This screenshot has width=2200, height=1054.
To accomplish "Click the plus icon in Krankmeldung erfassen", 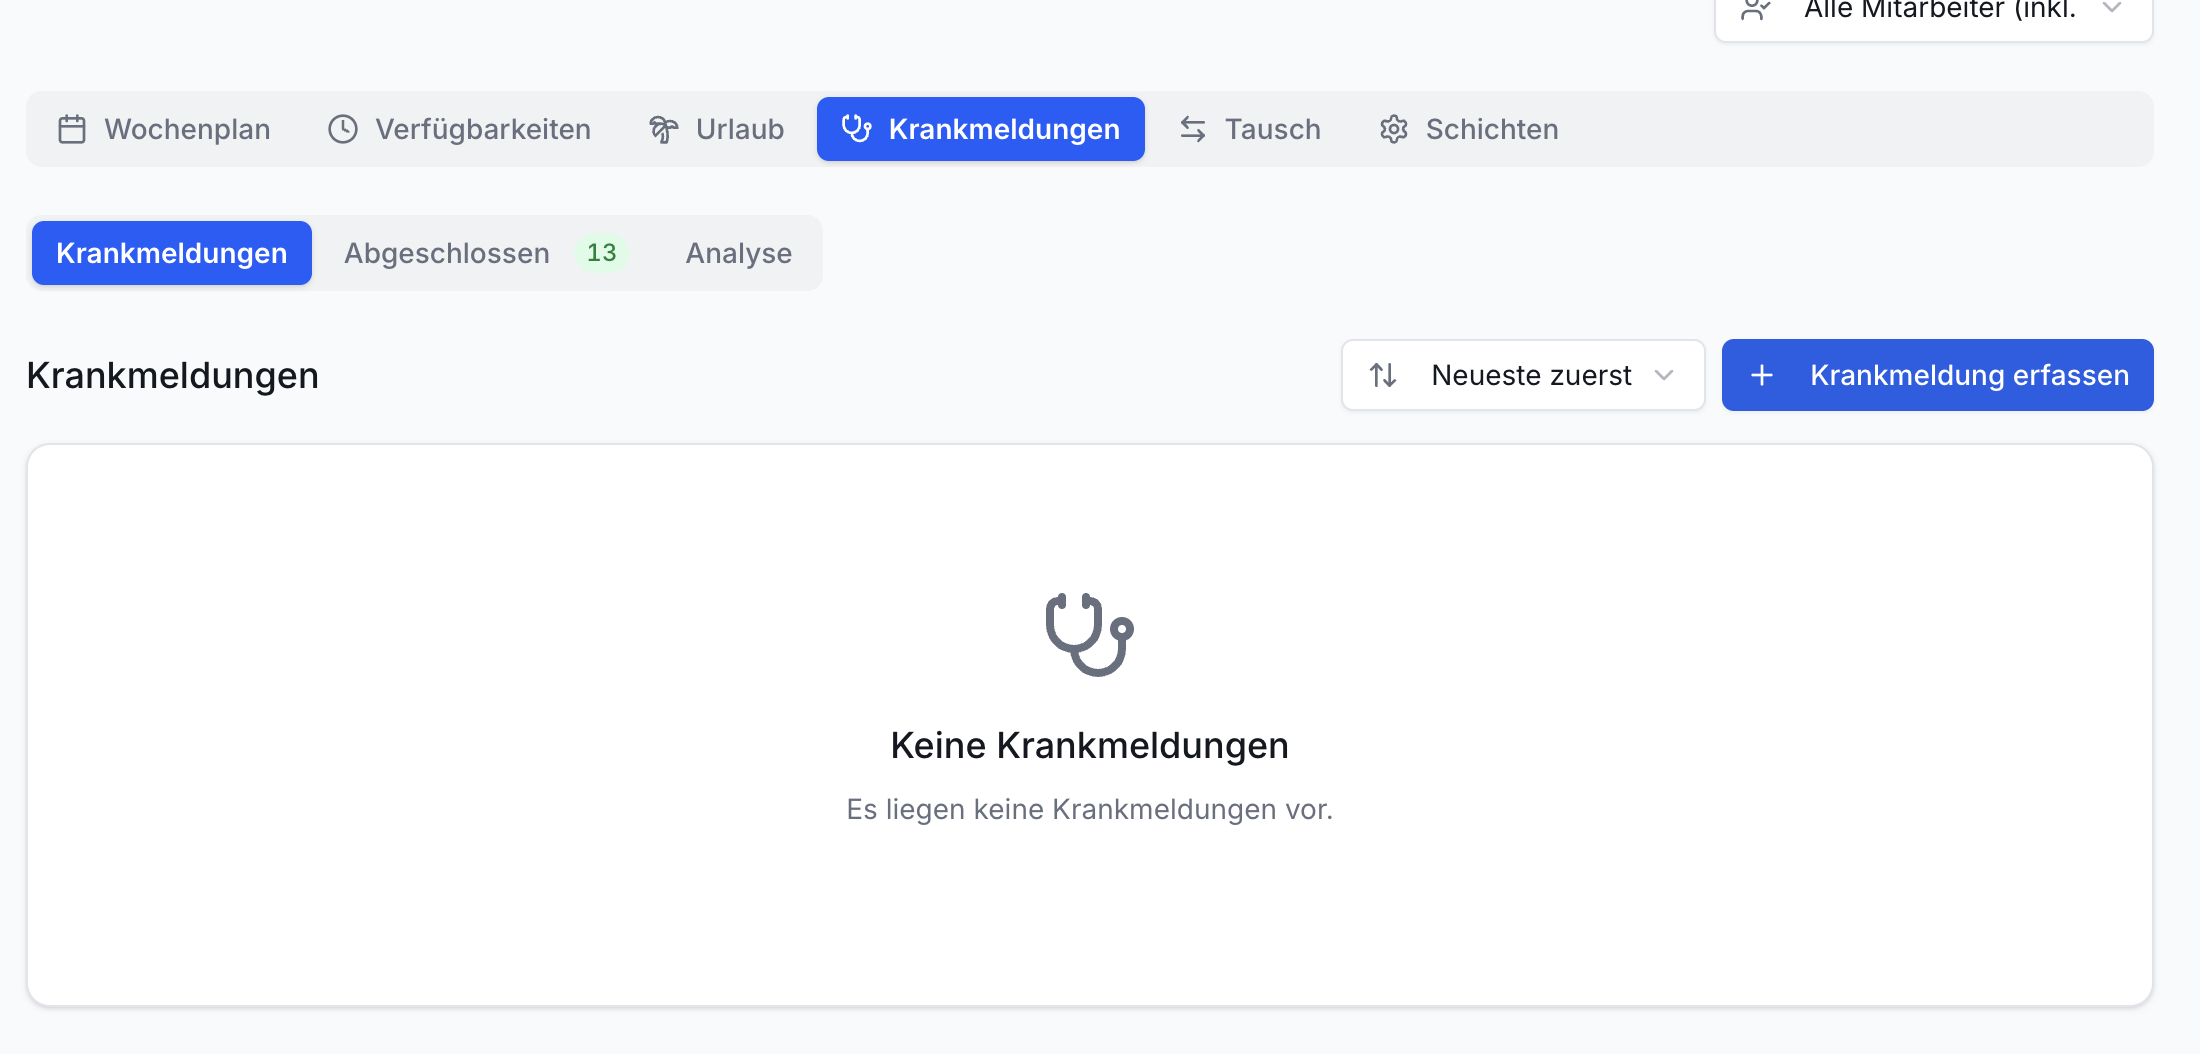I will click(1762, 375).
